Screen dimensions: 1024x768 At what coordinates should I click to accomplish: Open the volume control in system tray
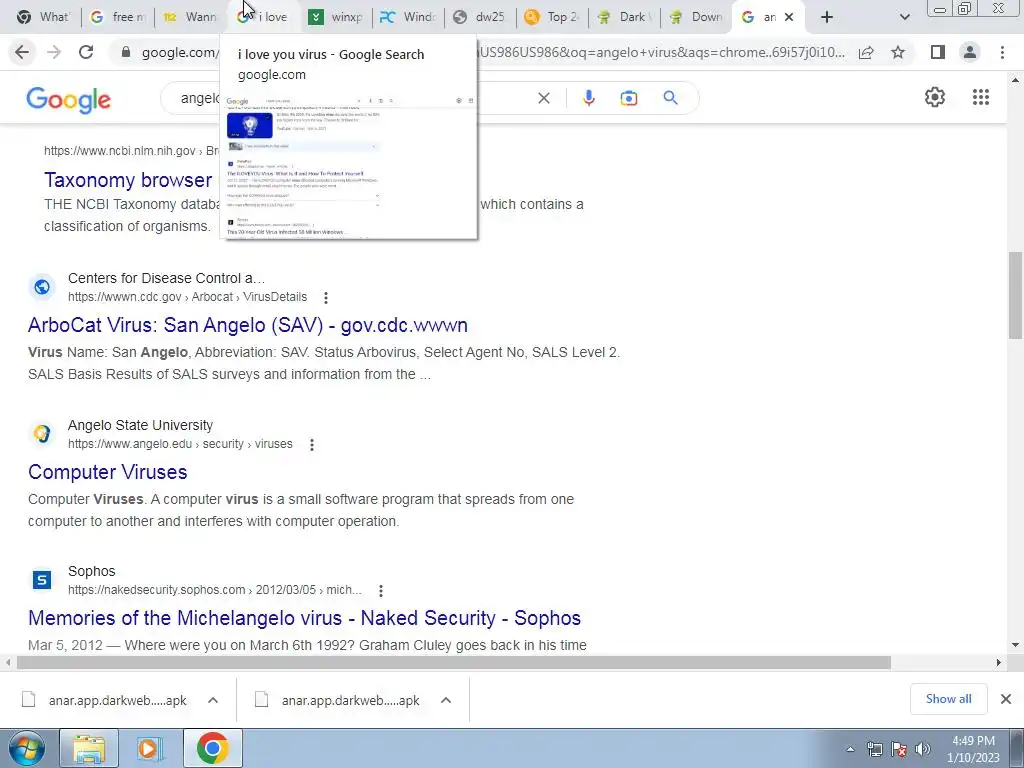coord(923,749)
